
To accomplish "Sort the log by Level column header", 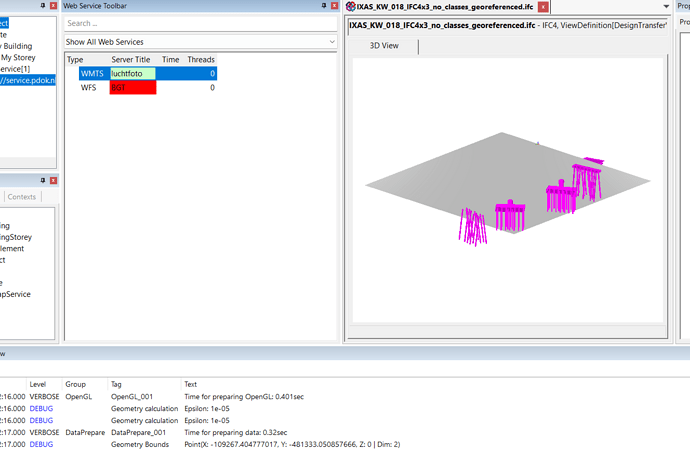I will (x=38, y=384).
